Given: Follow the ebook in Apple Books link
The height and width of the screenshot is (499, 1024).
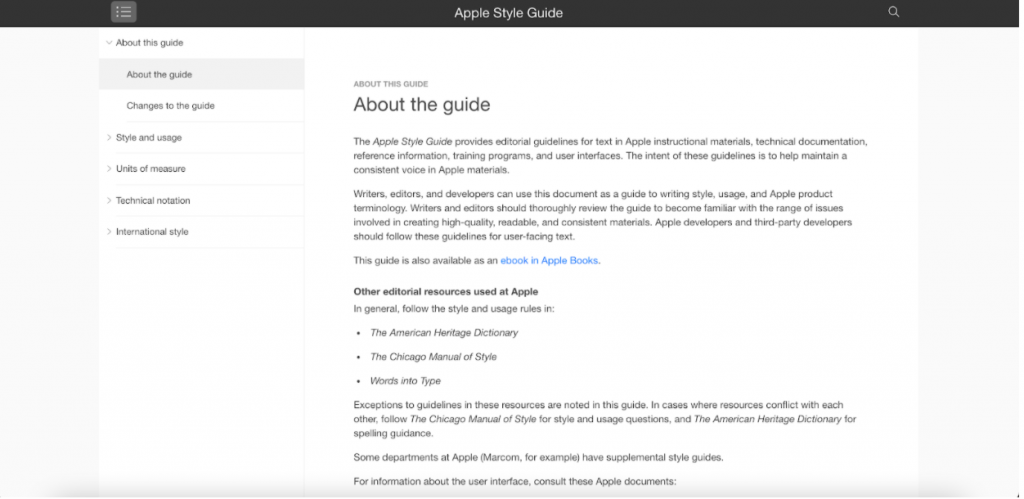Looking at the screenshot, I should [x=551, y=260].
